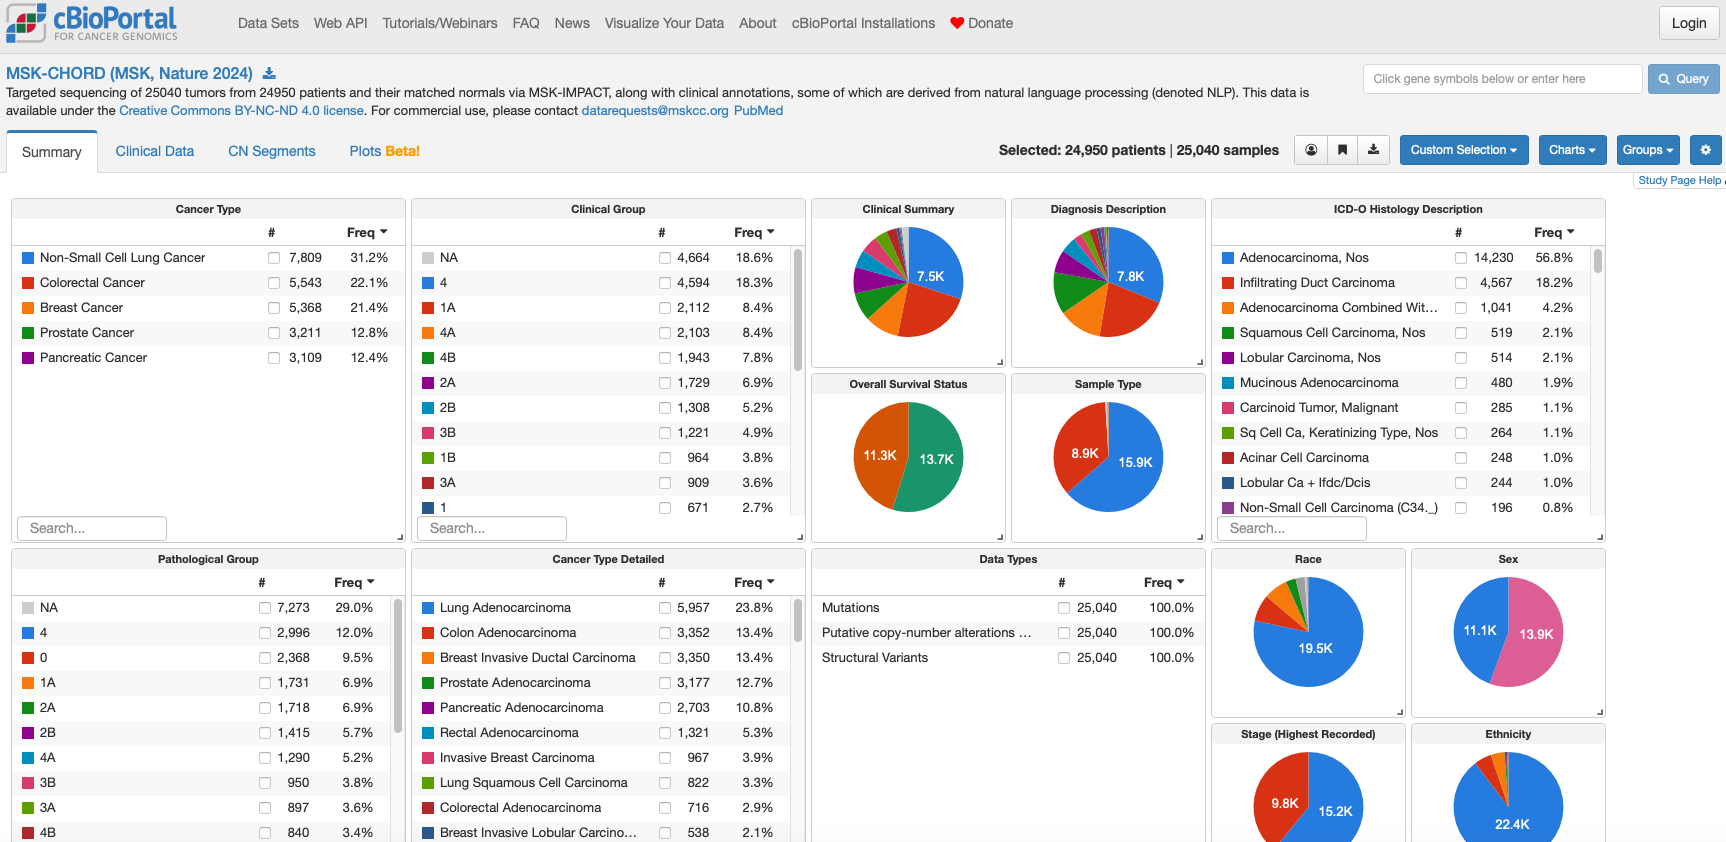Click the Login button
The height and width of the screenshot is (842, 1726).
(x=1688, y=23)
